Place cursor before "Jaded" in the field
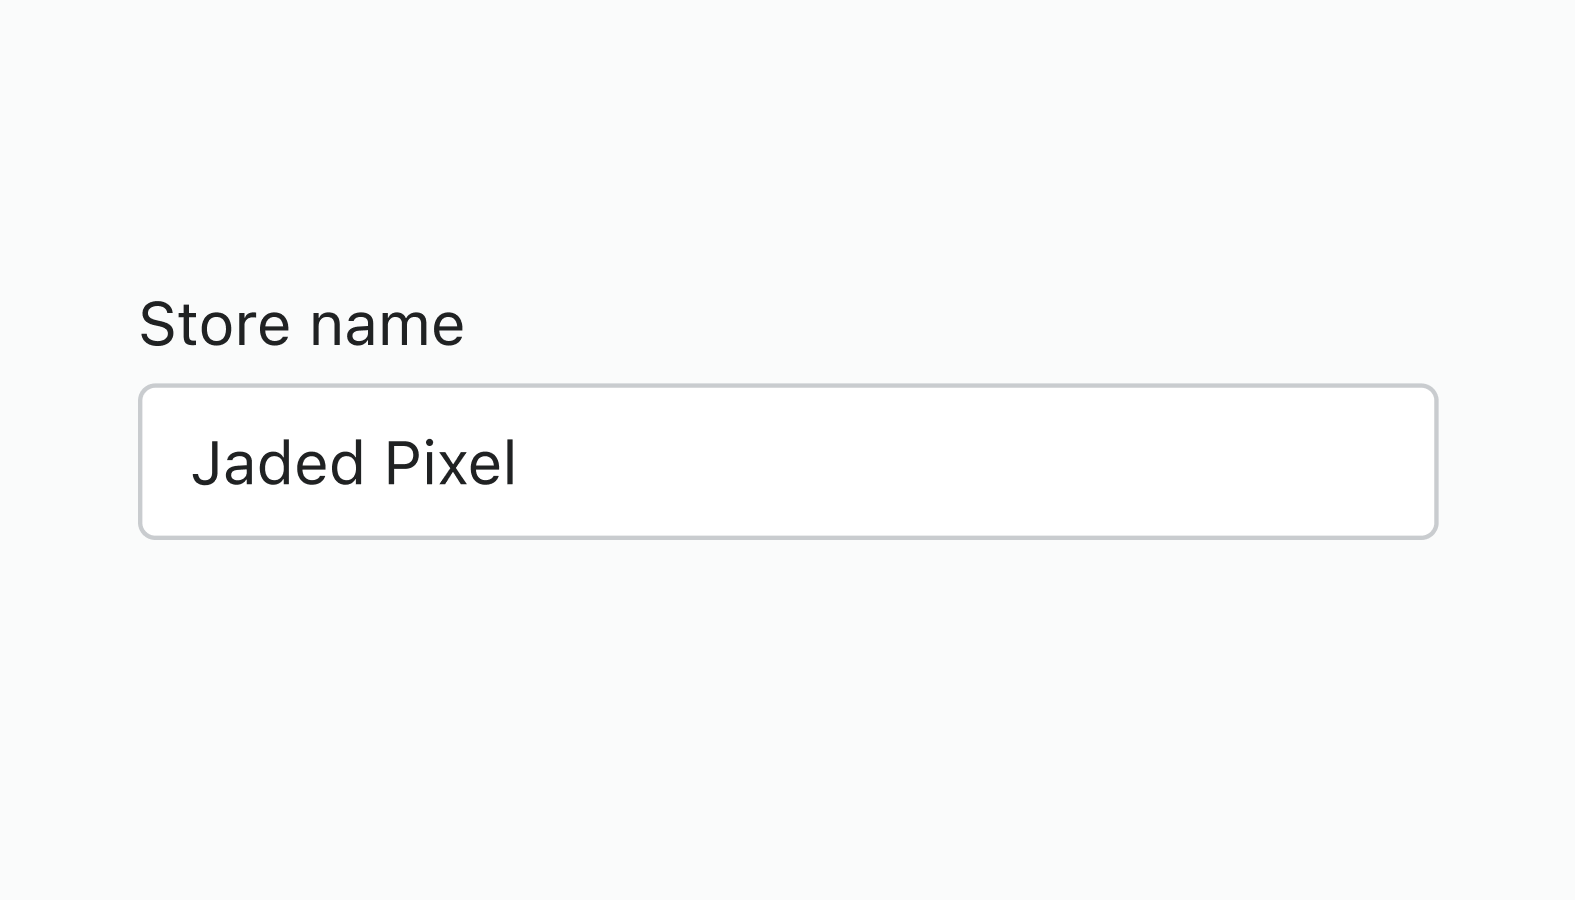Viewport: 1575px width, 900px height. tap(191, 464)
